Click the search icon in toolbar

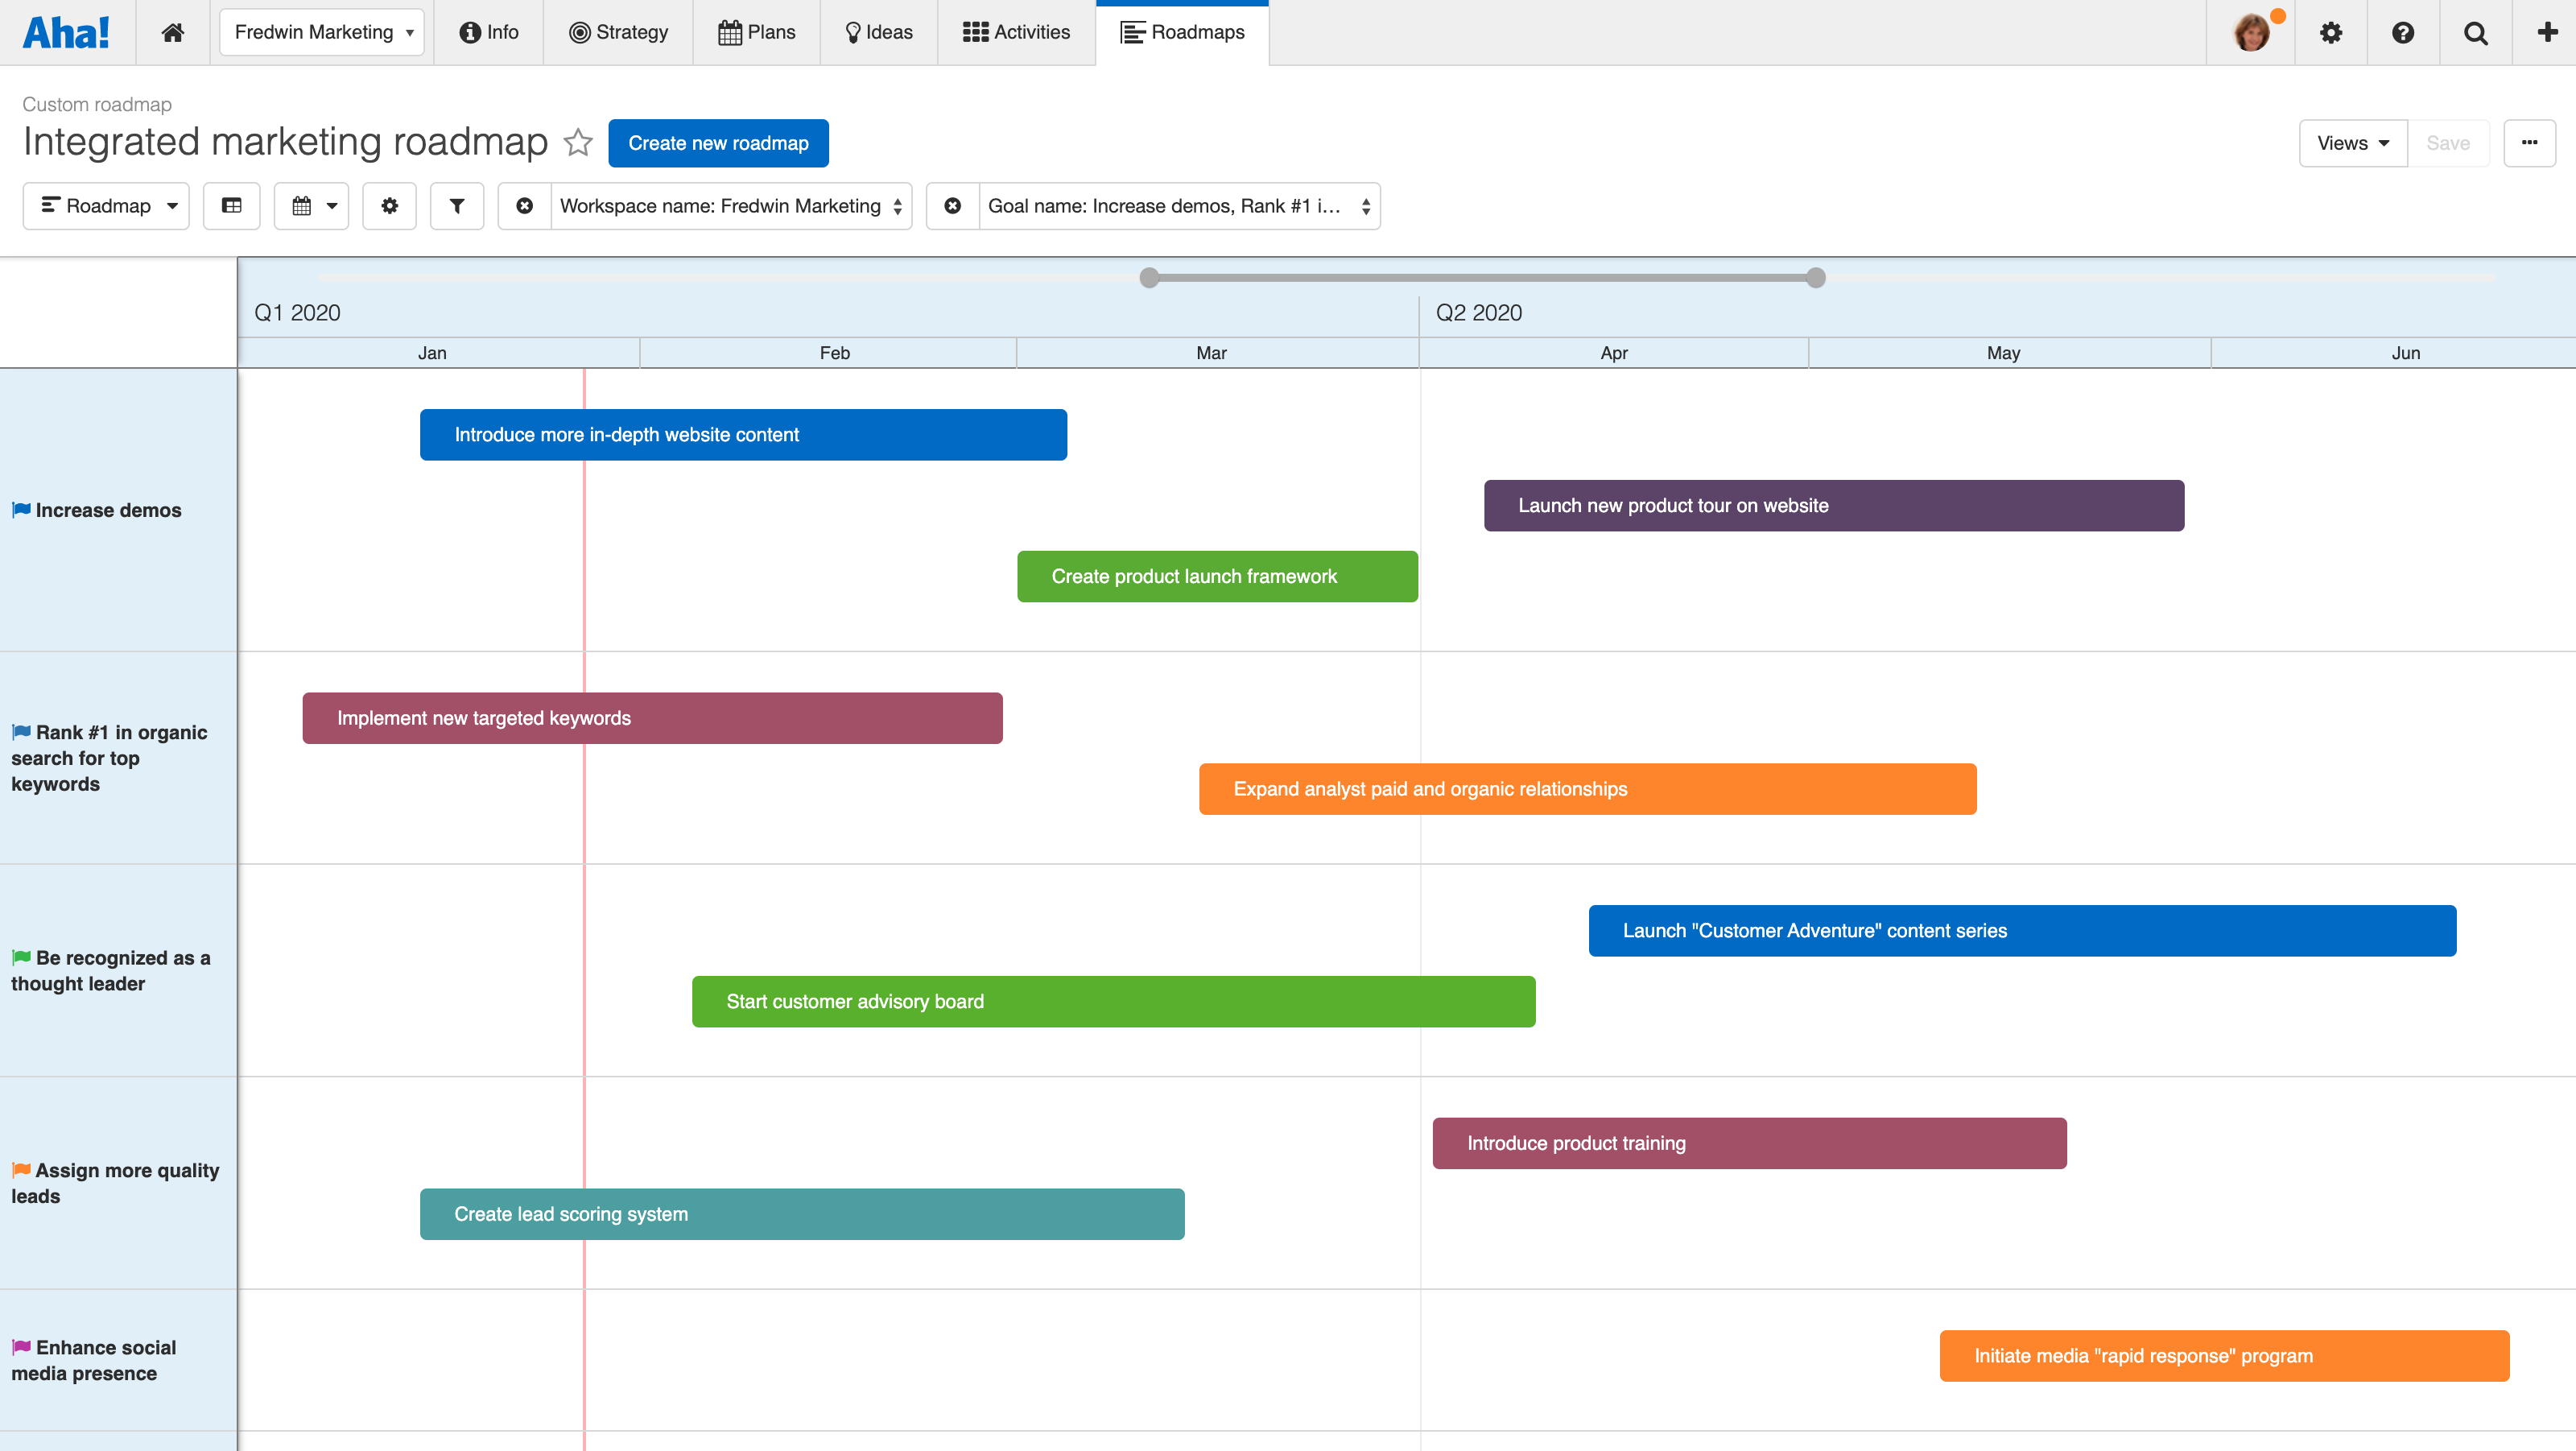pyautogui.click(x=2474, y=32)
